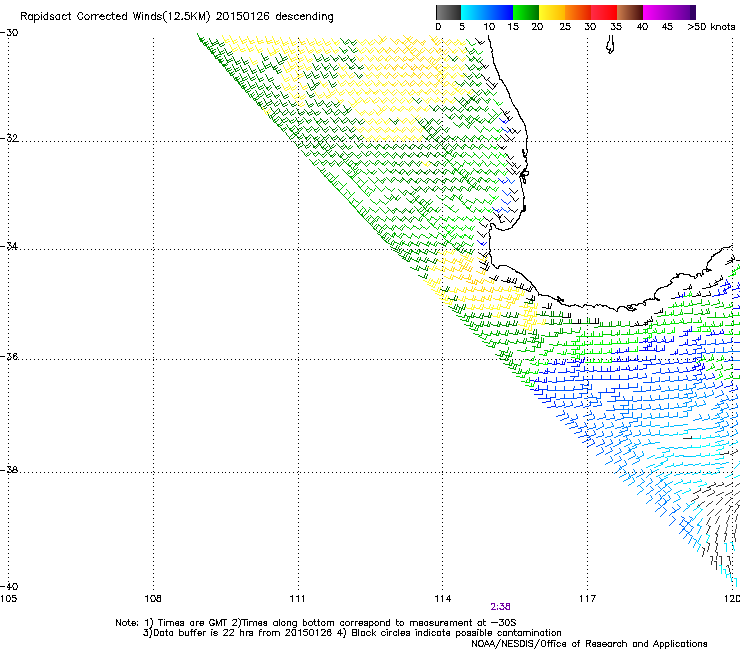Click the latitude label '-40'
The image size is (740, 650).
pos(9,586)
